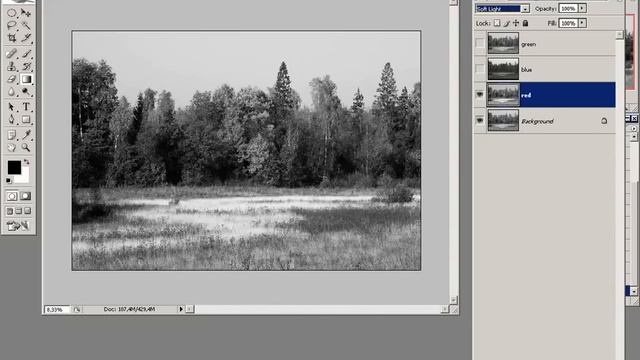Select the green layer thumbnail
640x360 pixels.
(503, 43)
